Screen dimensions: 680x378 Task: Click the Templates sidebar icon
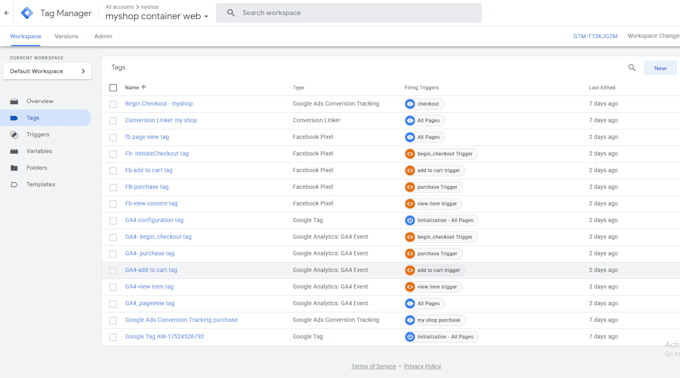pos(14,185)
